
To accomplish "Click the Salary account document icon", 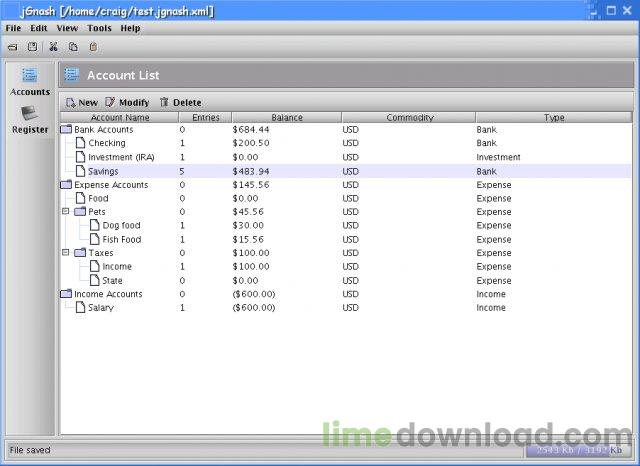I will (80, 307).
